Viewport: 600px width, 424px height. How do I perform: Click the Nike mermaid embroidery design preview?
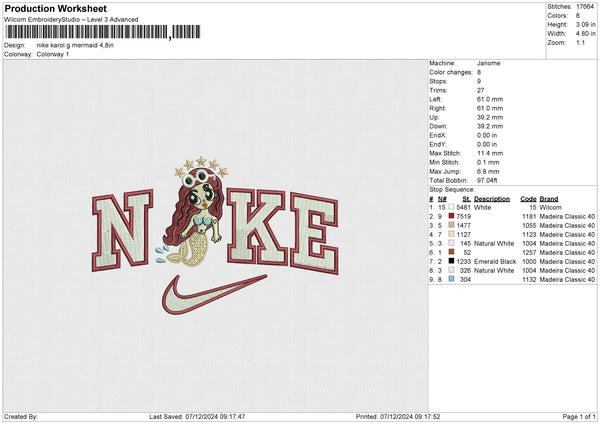pos(215,235)
